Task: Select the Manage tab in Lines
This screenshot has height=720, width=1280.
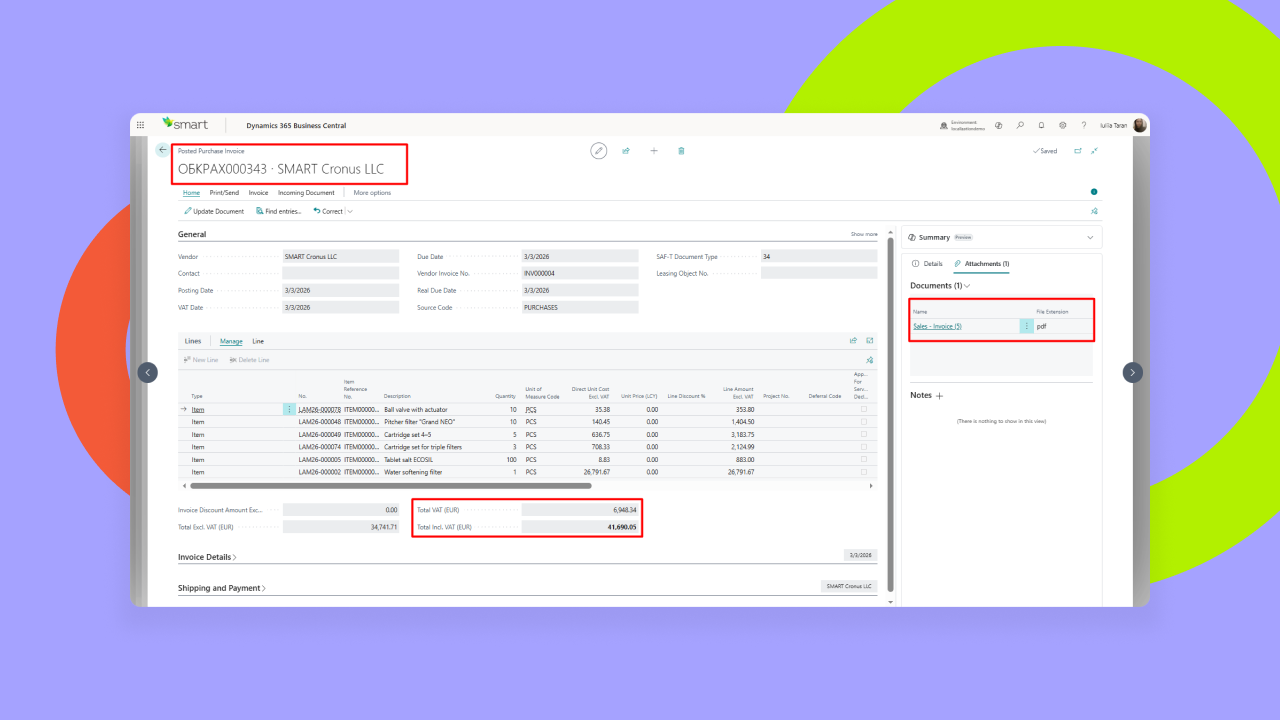Action: point(231,341)
